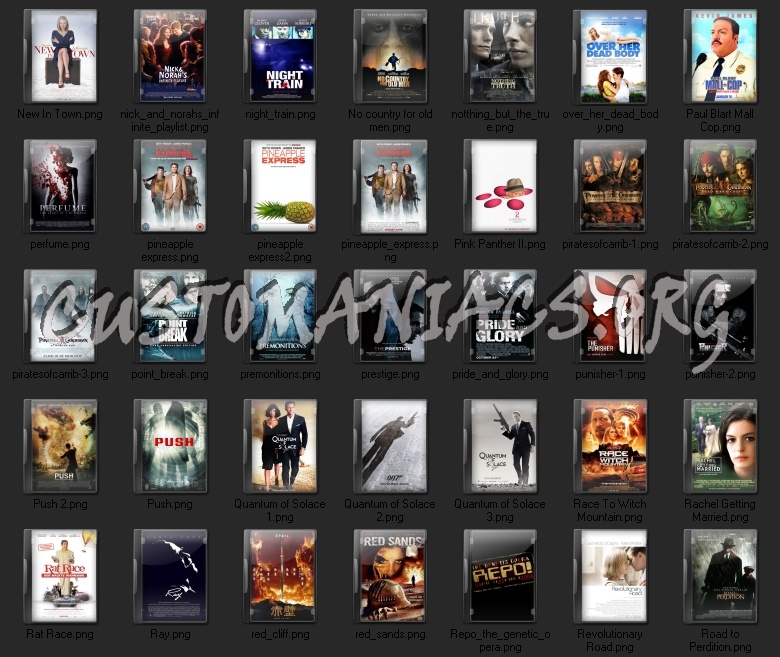Select the punisher-1 skull cover icon
This screenshot has width=780, height=657.
pos(610,316)
